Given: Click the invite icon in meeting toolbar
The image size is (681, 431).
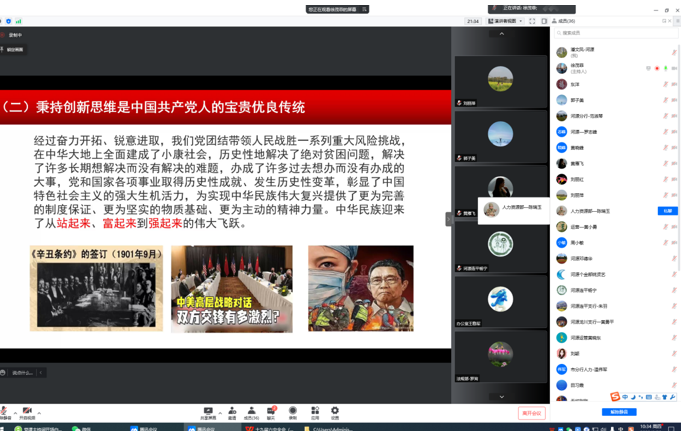Looking at the screenshot, I should coord(232,411).
